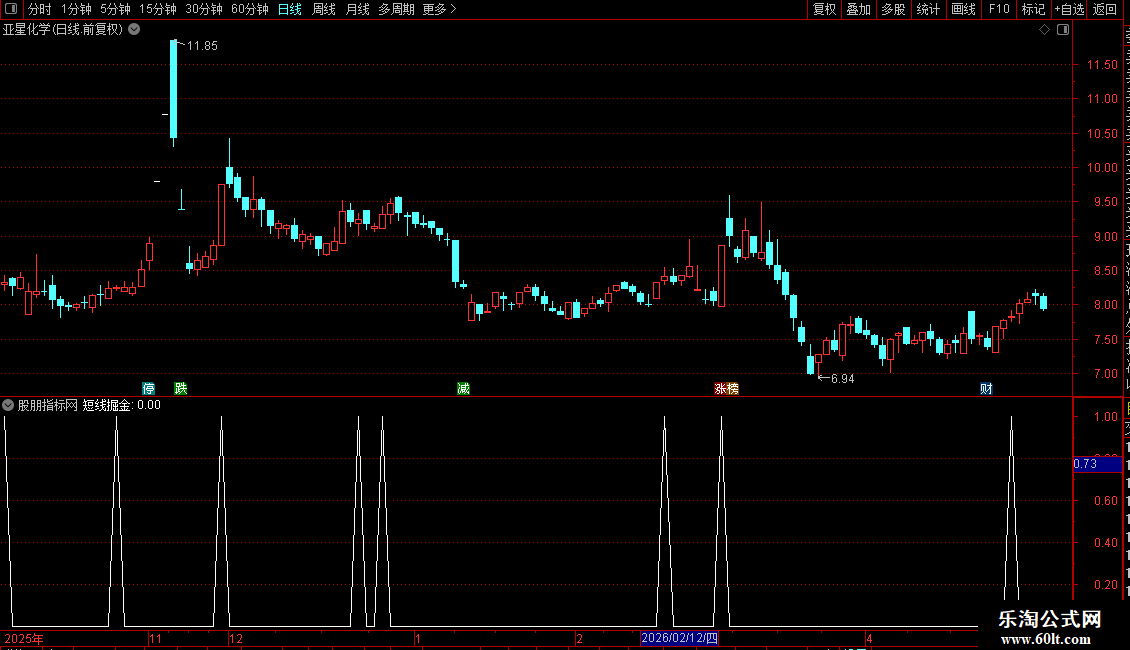Open the 画线 drawing tools
The height and width of the screenshot is (650, 1130).
click(x=963, y=9)
